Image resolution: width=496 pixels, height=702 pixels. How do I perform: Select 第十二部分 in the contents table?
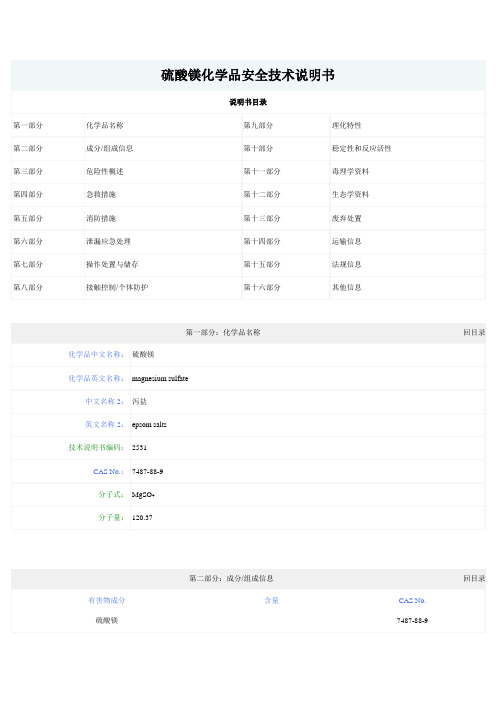pos(262,194)
